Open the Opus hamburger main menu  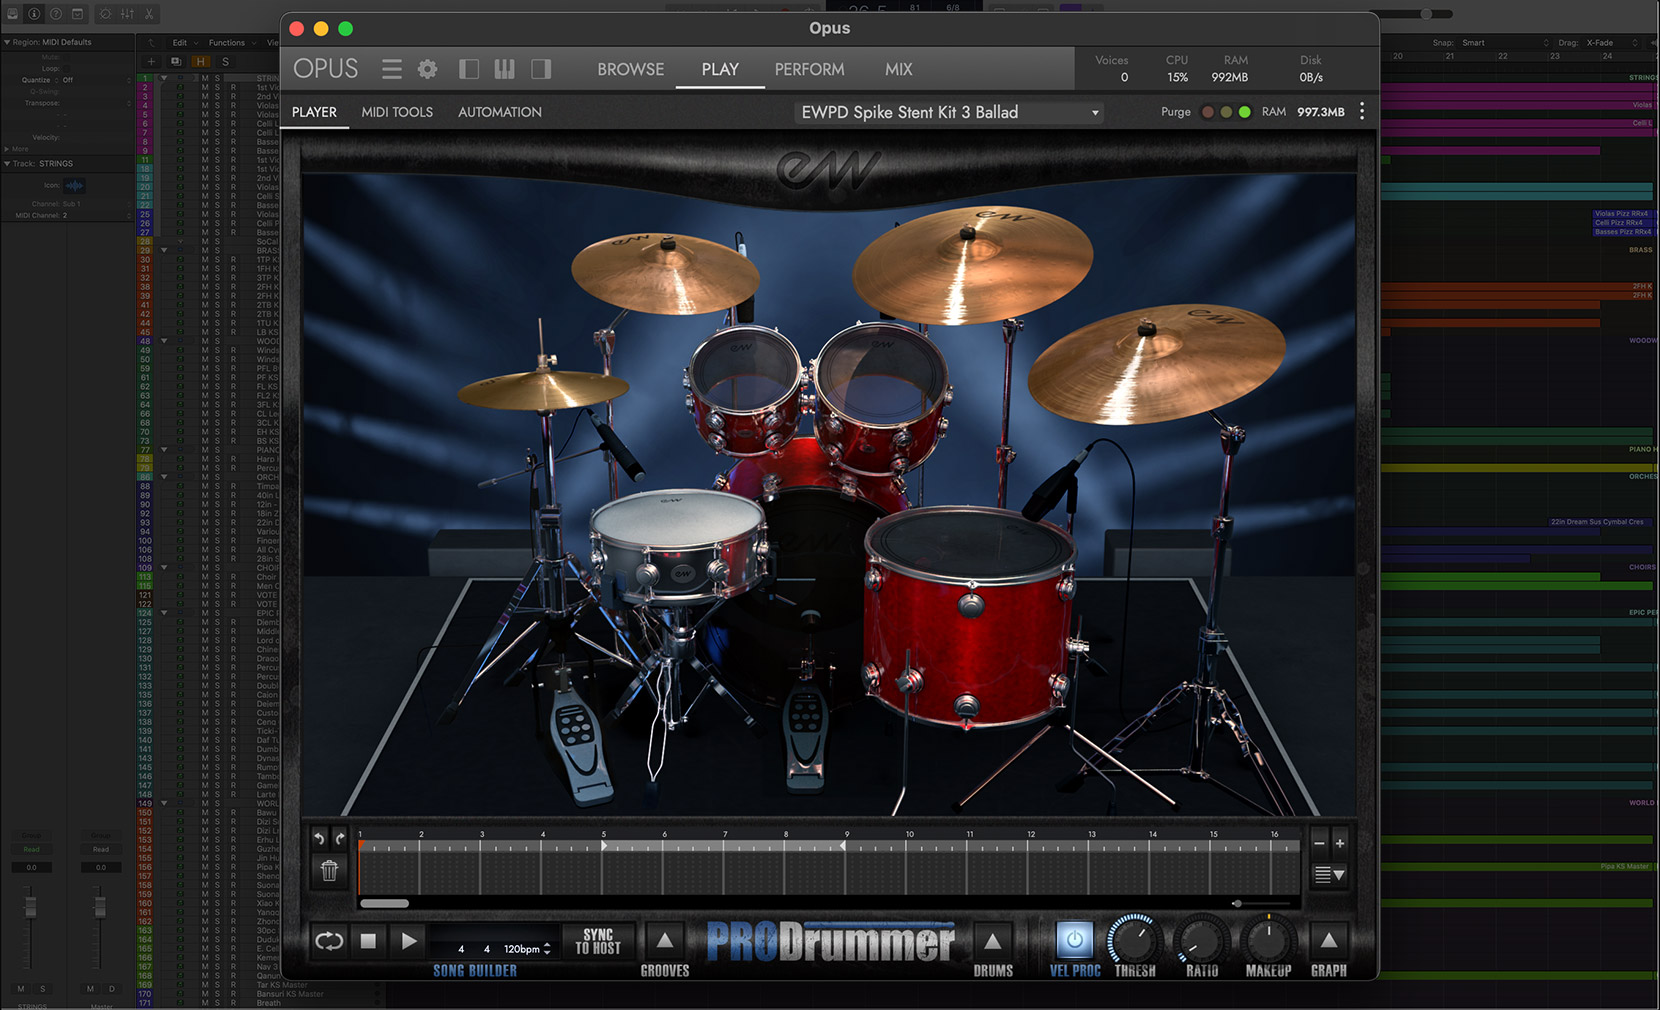click(392, 69)
